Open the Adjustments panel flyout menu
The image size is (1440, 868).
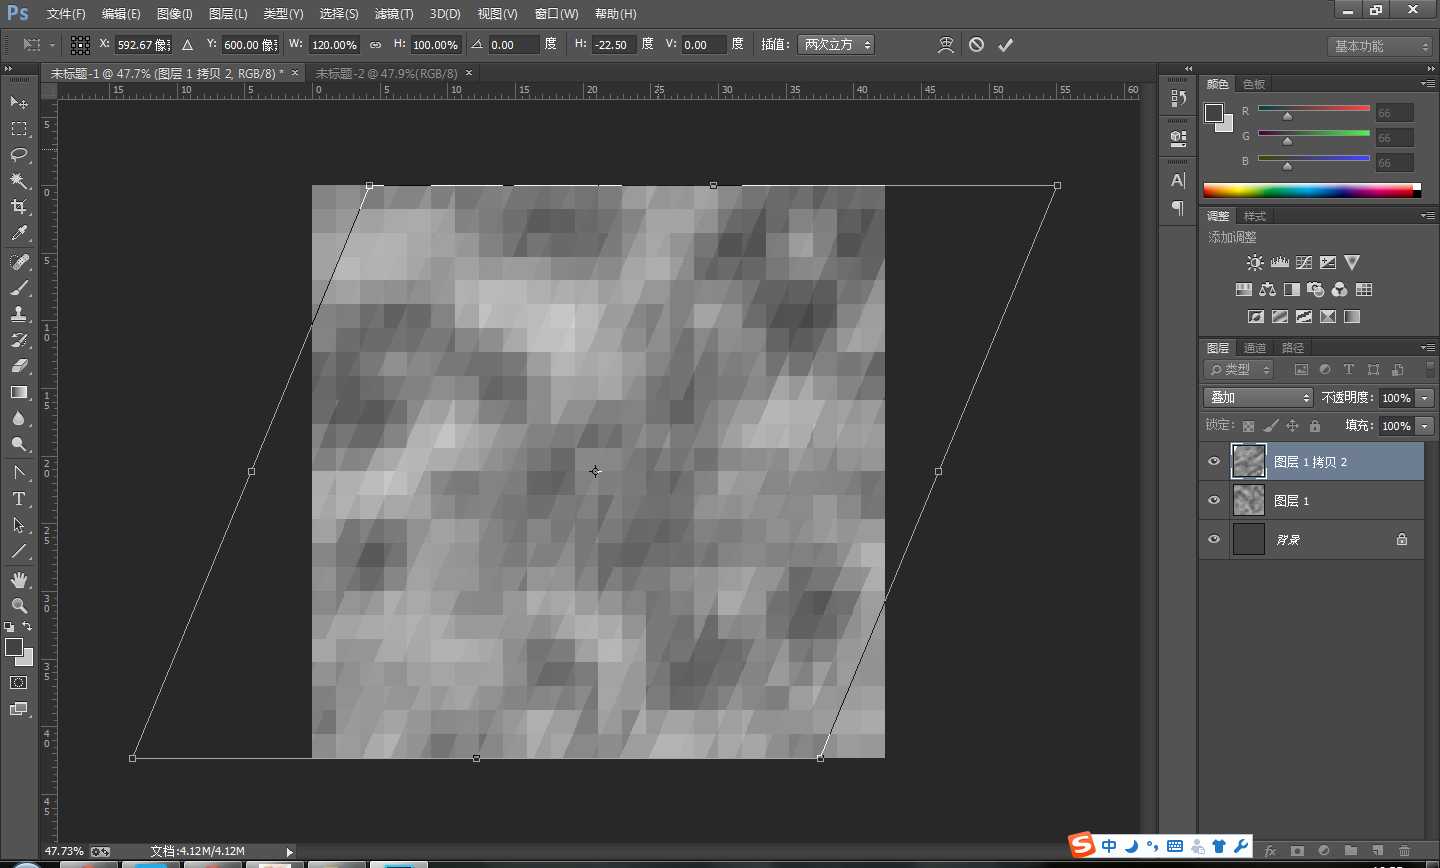point(1428,215)
